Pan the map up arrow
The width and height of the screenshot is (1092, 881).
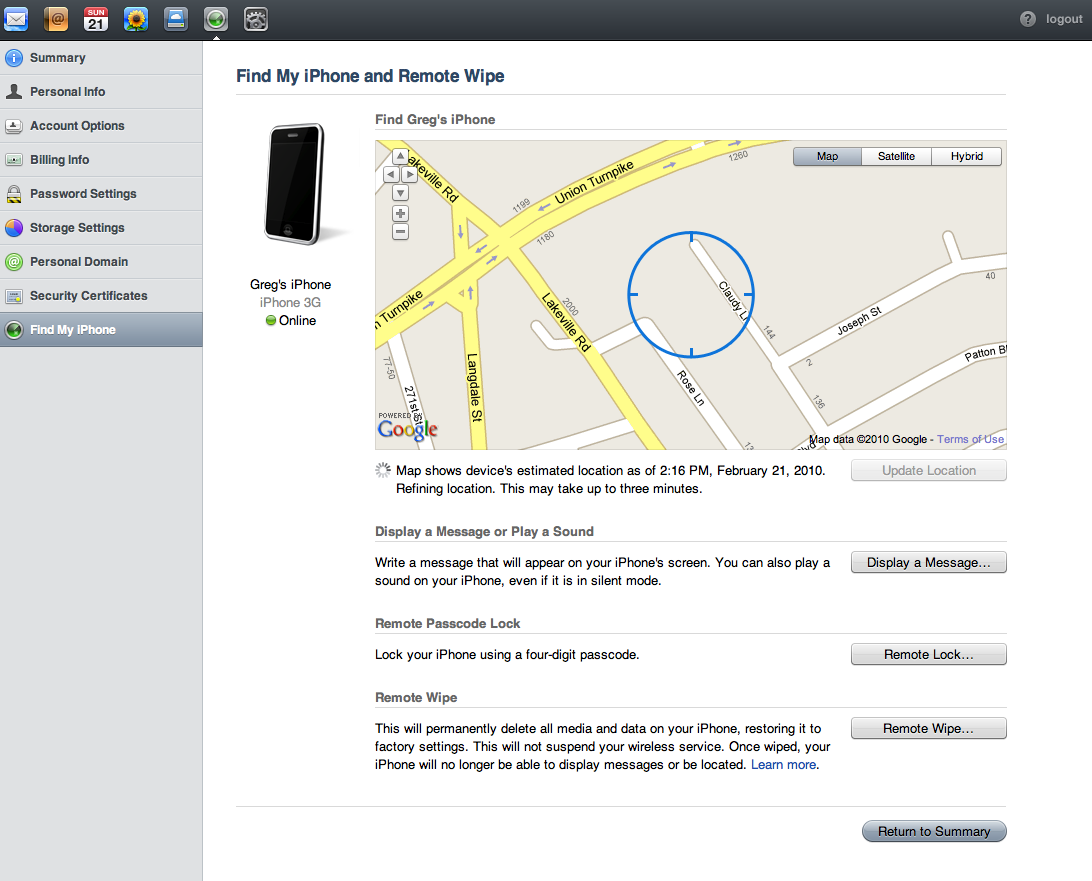coord(400,156)
